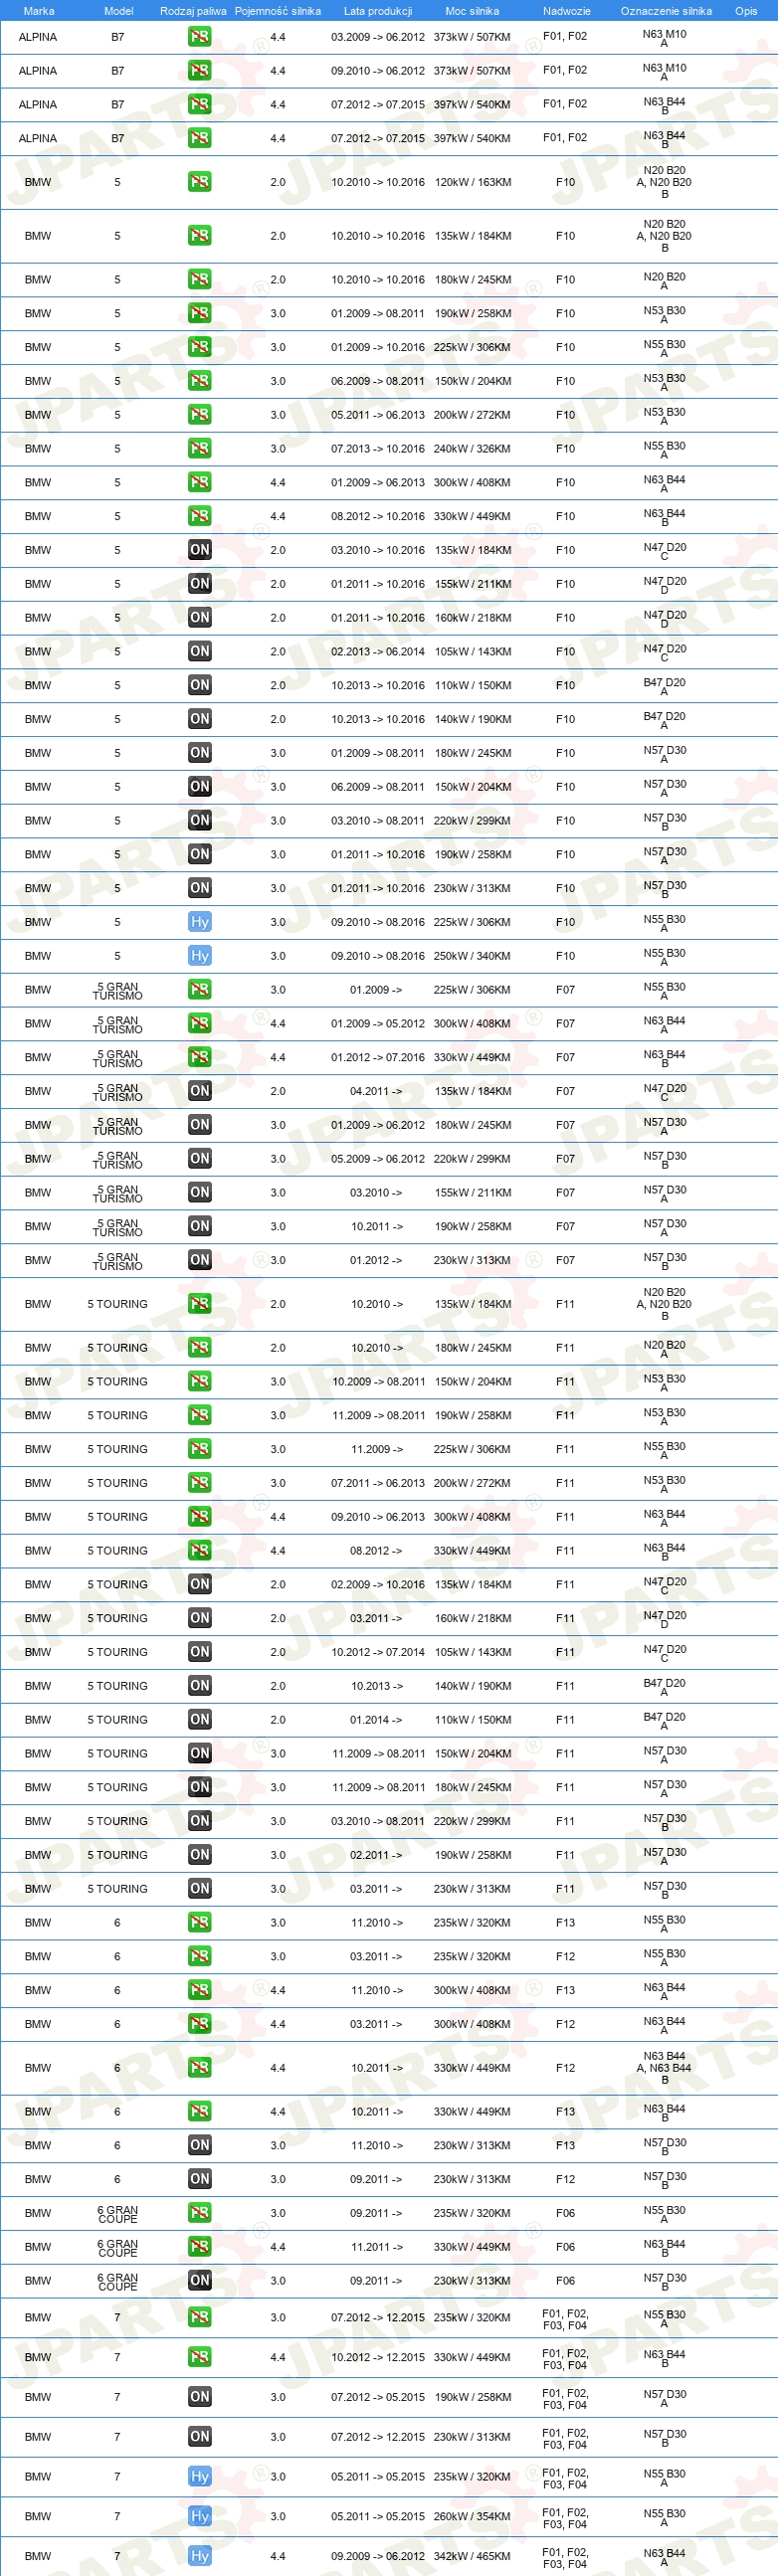
Task: Select engine code cell N63 B44 A, N63 B44 B
Action: point(665,2068)
